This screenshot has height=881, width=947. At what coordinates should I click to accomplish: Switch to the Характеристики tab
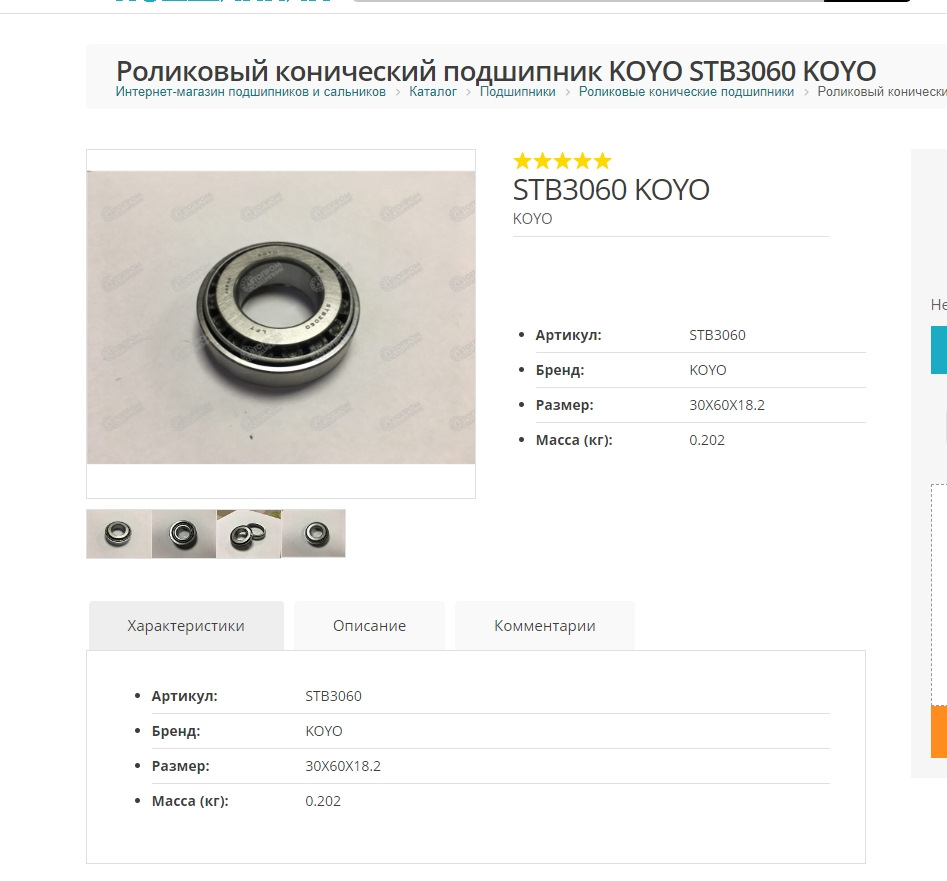[x=186, y=626]
